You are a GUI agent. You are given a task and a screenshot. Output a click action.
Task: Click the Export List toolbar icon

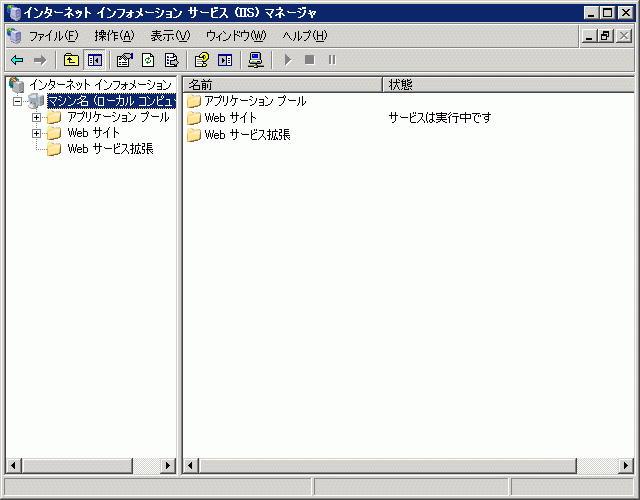point(171,60)
